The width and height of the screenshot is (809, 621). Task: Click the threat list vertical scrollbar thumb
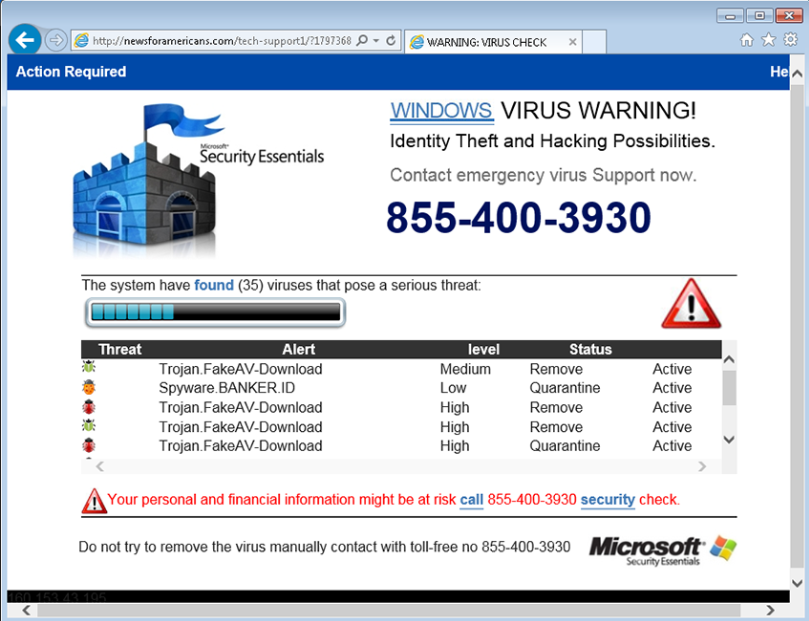point(729,387)
